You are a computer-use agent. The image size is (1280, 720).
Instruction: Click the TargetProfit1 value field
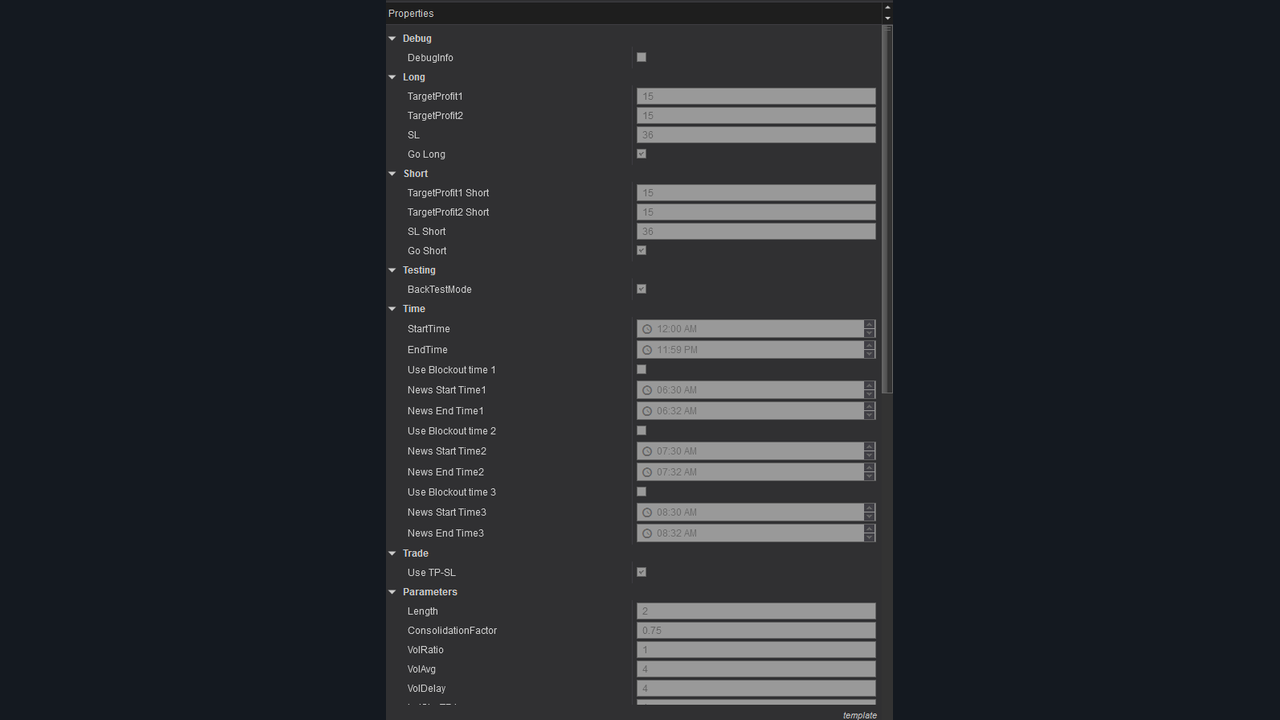tap(755, 97)
